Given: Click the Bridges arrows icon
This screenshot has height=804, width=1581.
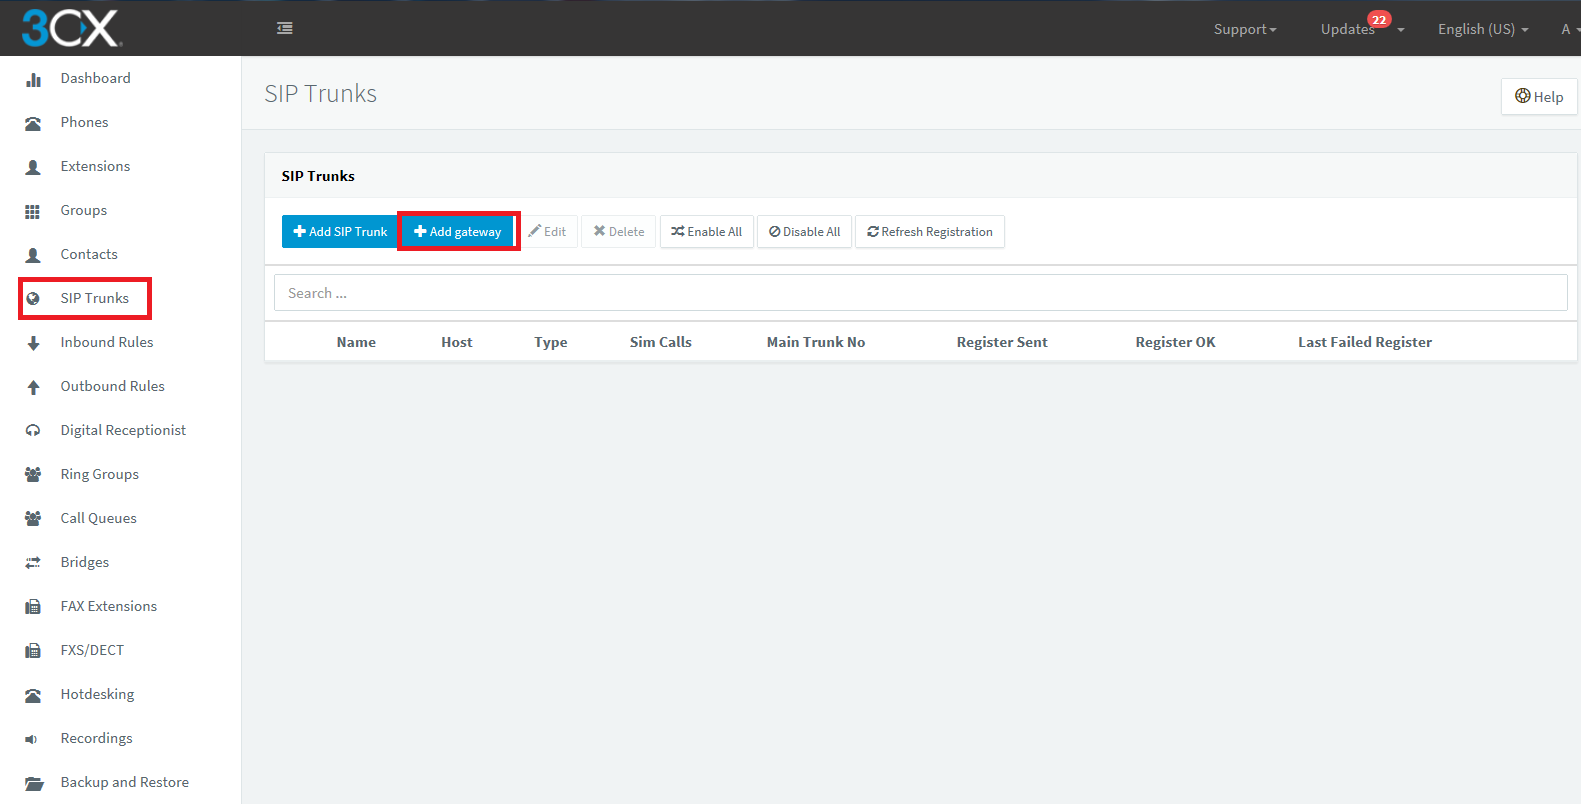Looking at the screenshot, I should [x=33, y=563].
